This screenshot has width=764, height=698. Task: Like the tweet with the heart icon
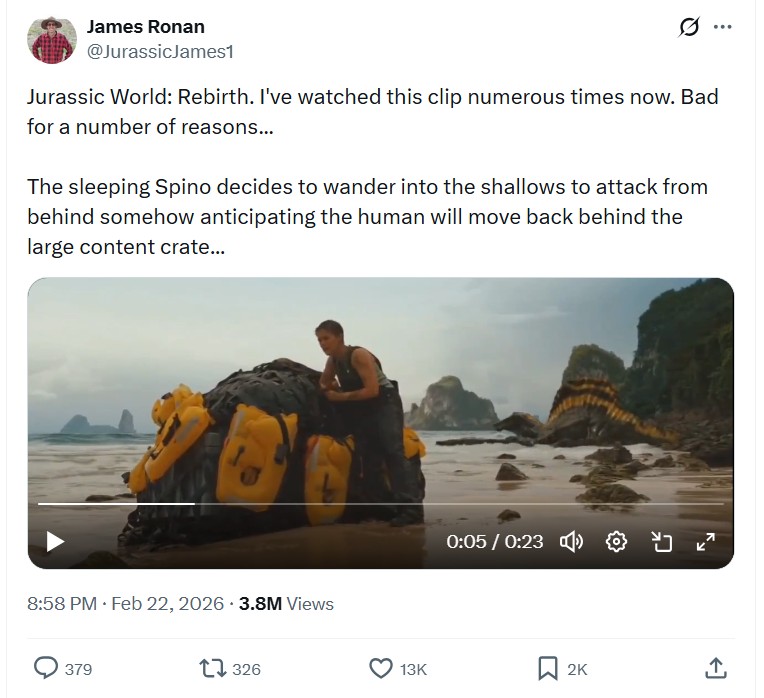tap(381, 668)
